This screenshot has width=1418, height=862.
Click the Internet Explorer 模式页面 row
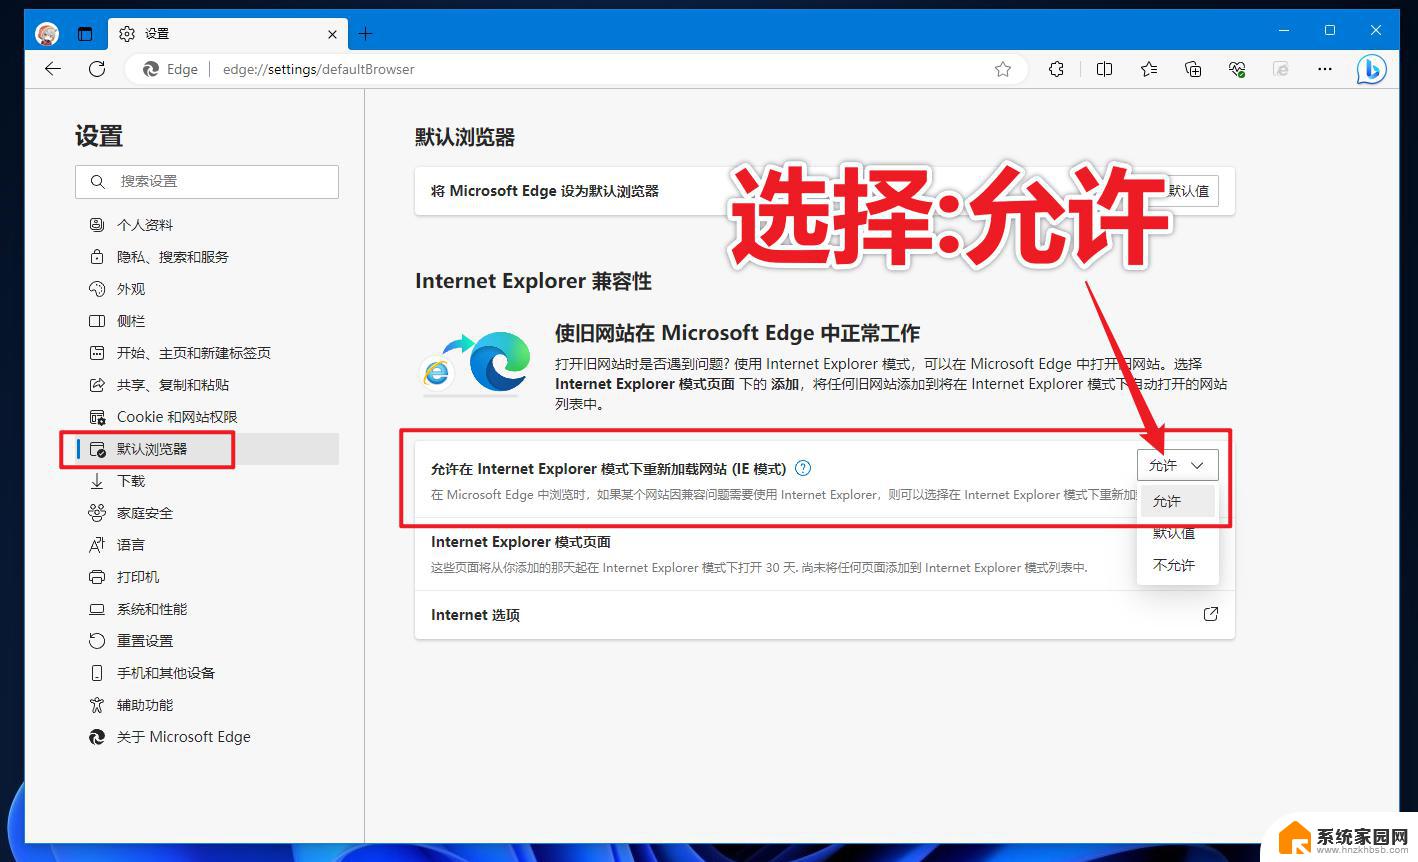(825, 554)
